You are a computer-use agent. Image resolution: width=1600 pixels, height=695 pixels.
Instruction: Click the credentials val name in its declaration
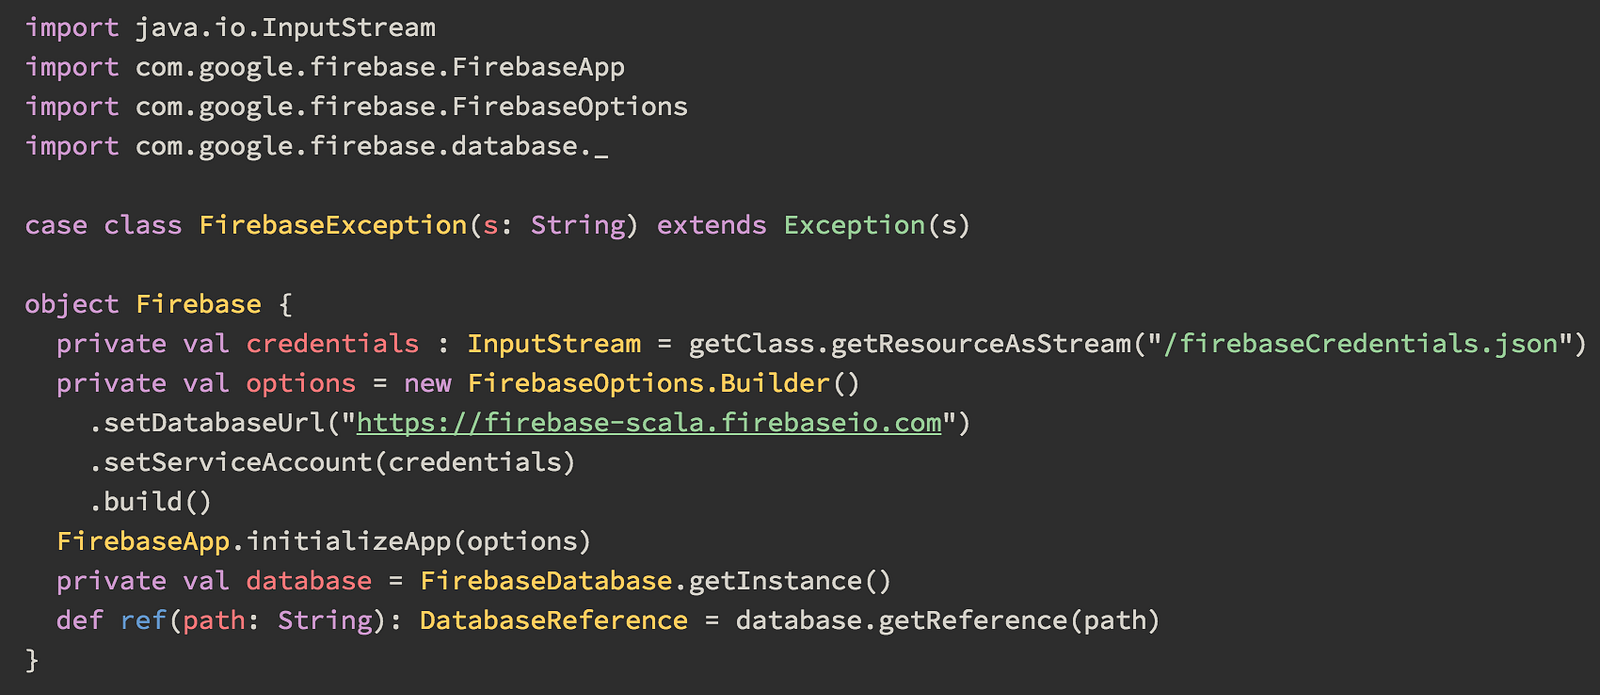(x=332, y=344)
